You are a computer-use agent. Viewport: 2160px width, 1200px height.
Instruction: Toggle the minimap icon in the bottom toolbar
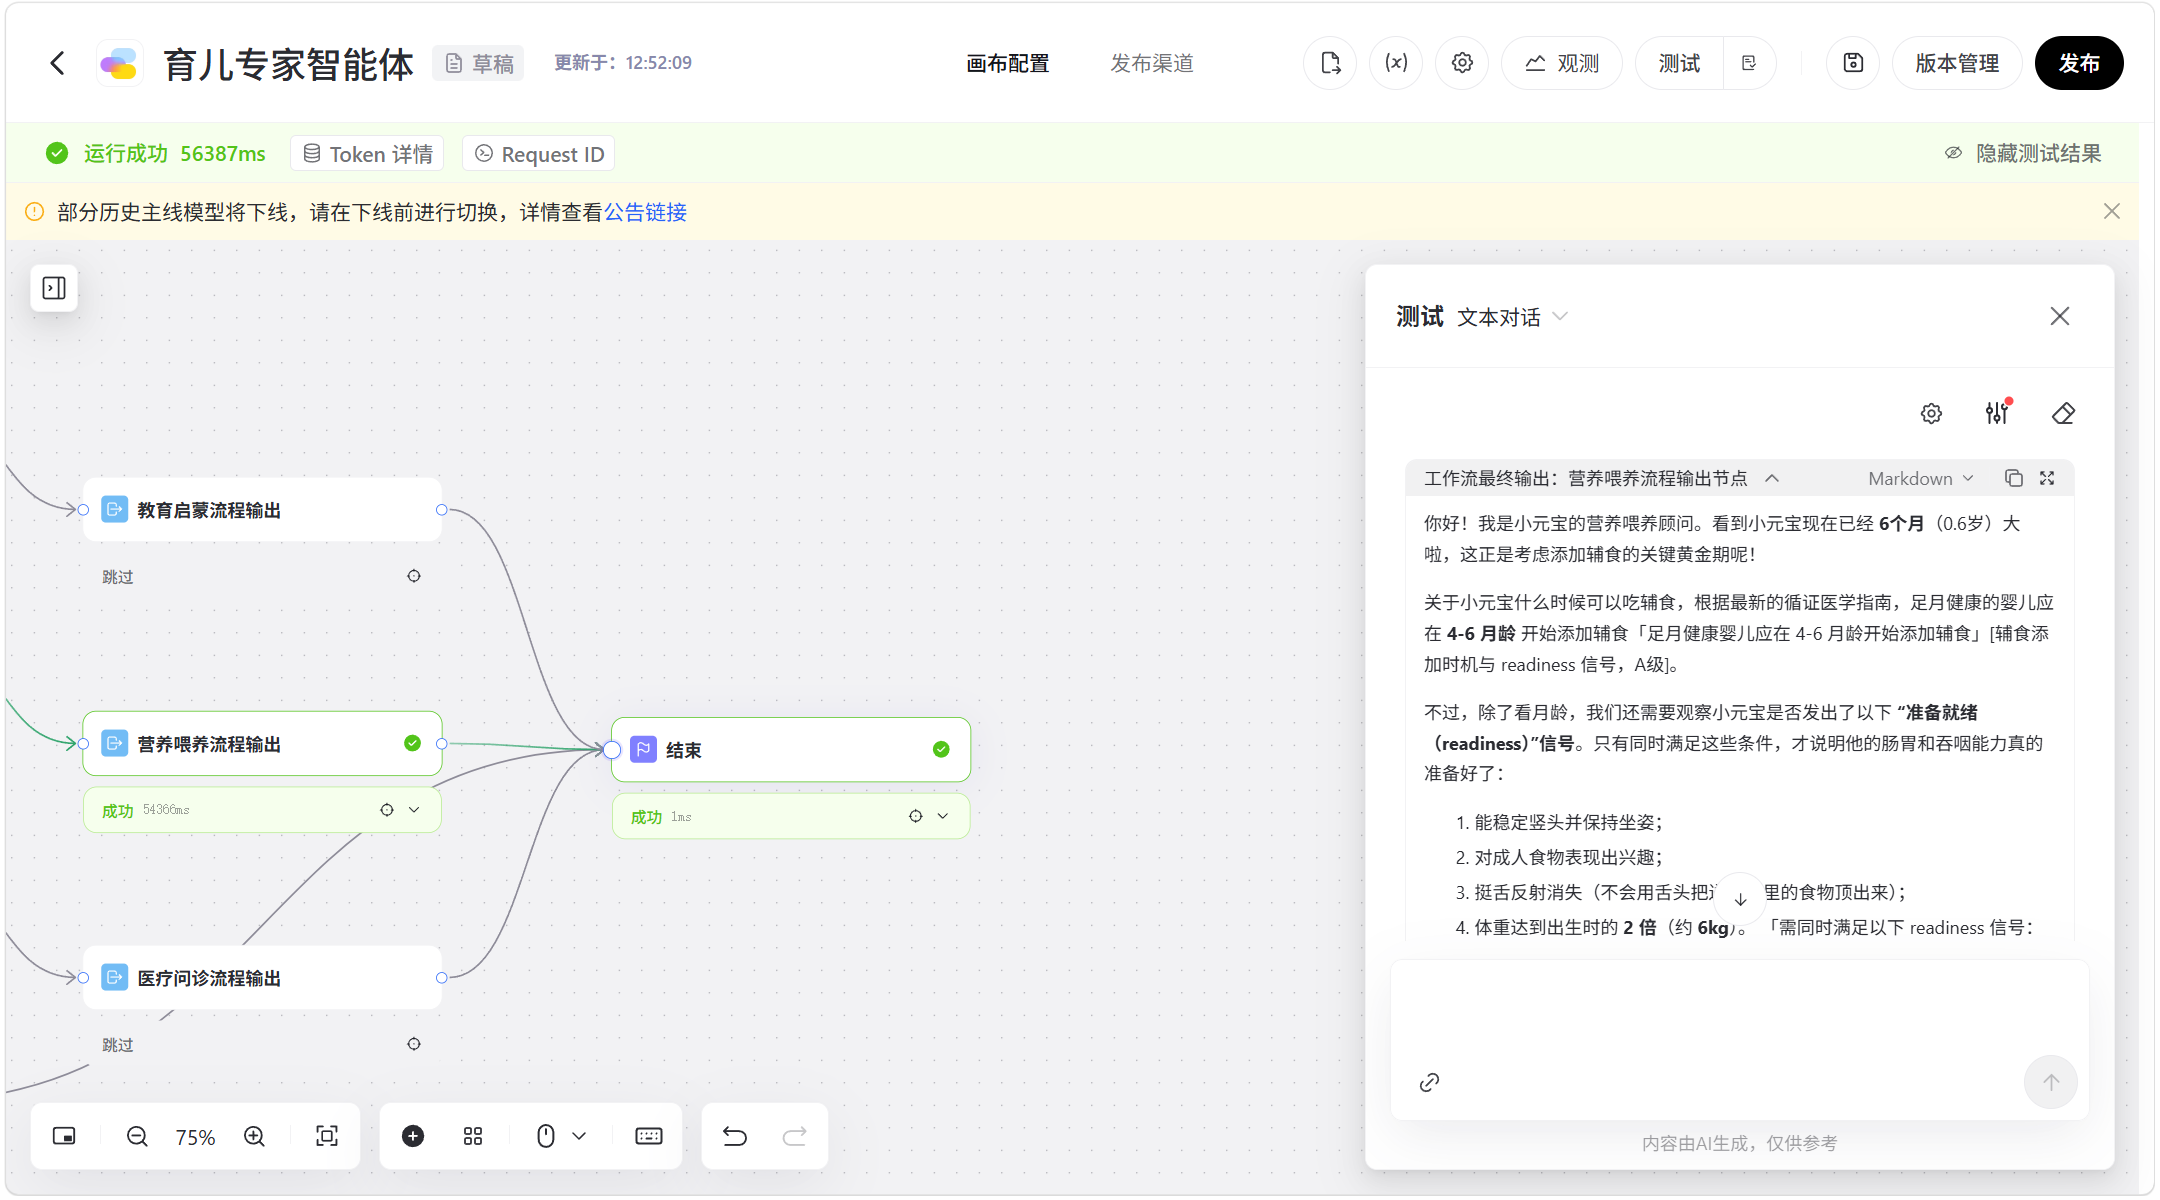point(64,1136)
